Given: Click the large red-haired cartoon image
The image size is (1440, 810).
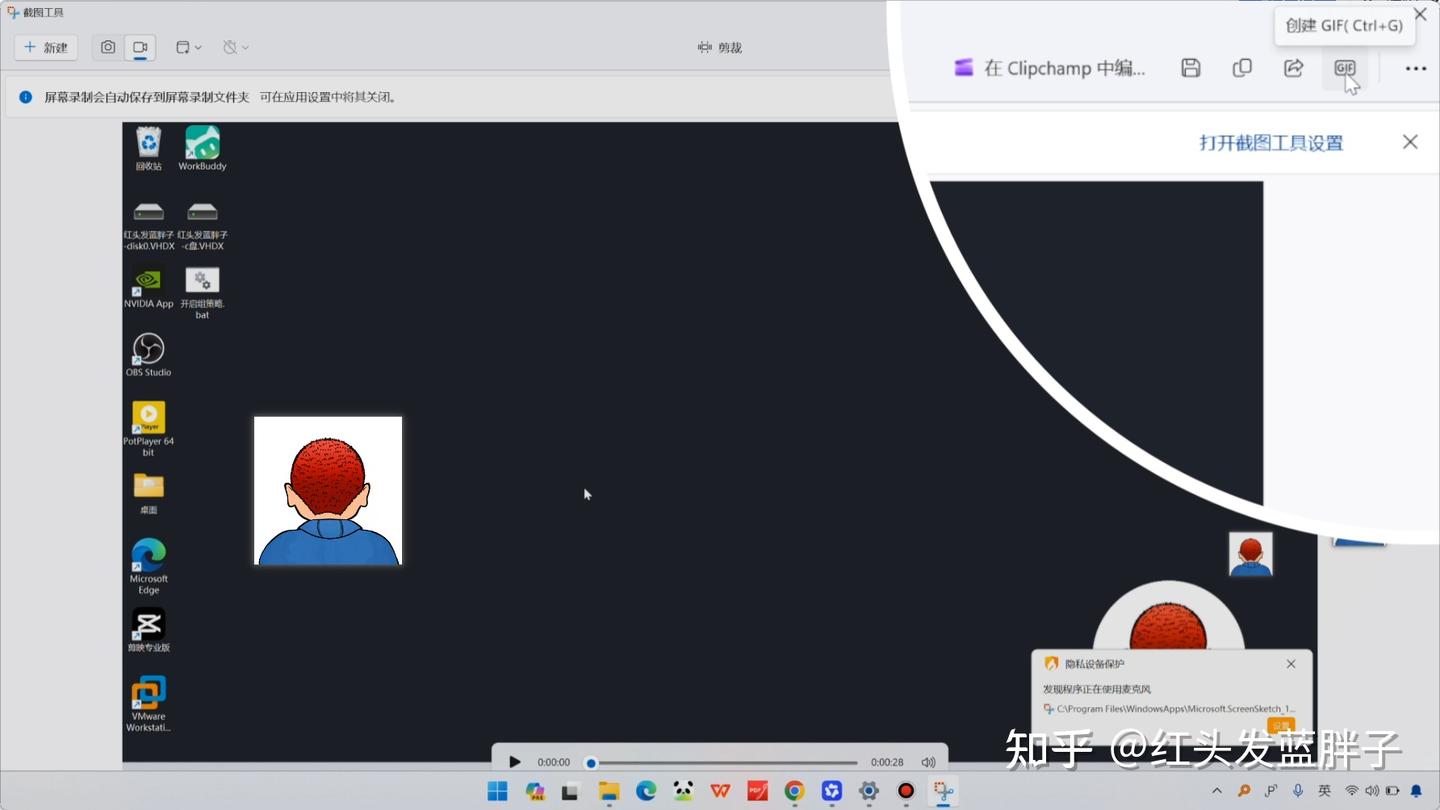Looking at the screenshot, I should tap(328, 491).
